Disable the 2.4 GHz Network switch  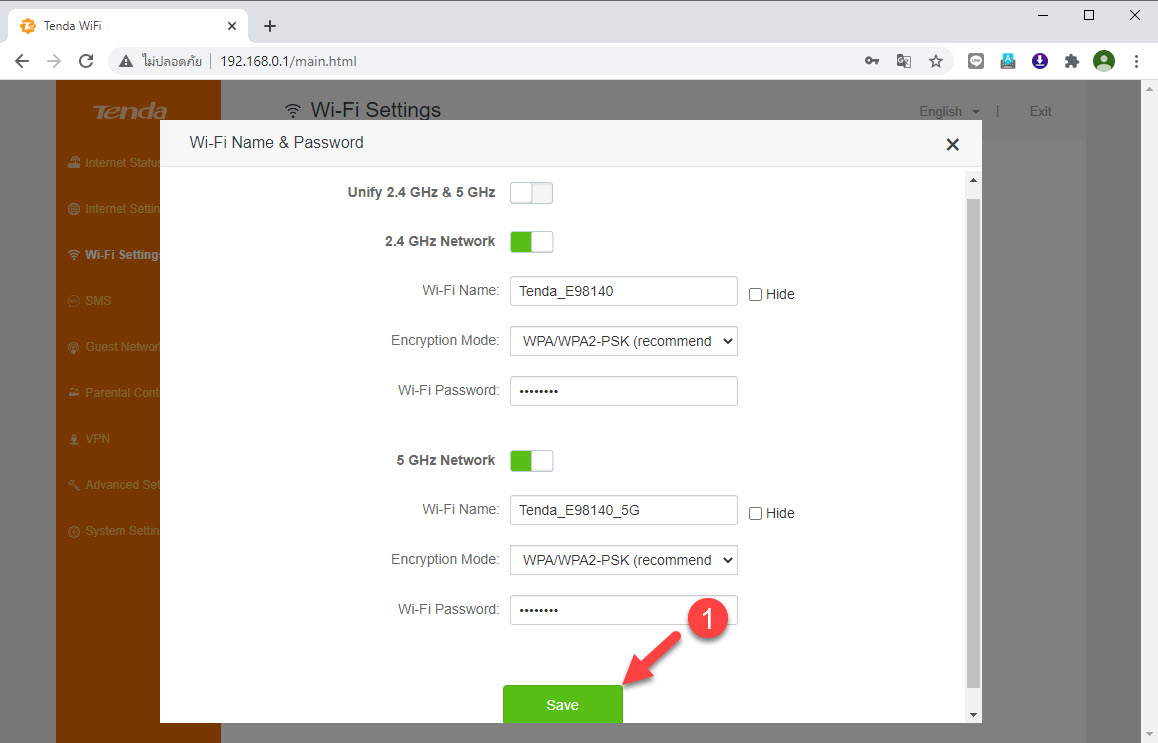coord(531,242)
